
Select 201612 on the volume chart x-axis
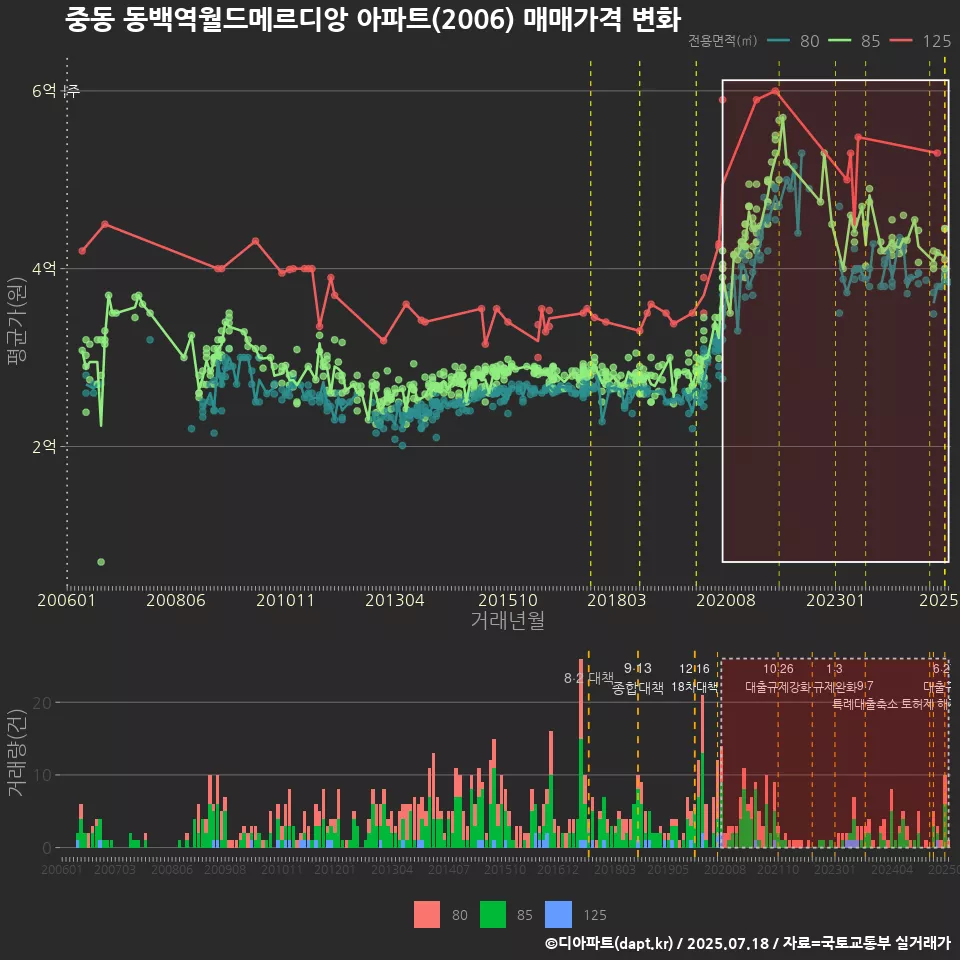click(x=558, y=869)
